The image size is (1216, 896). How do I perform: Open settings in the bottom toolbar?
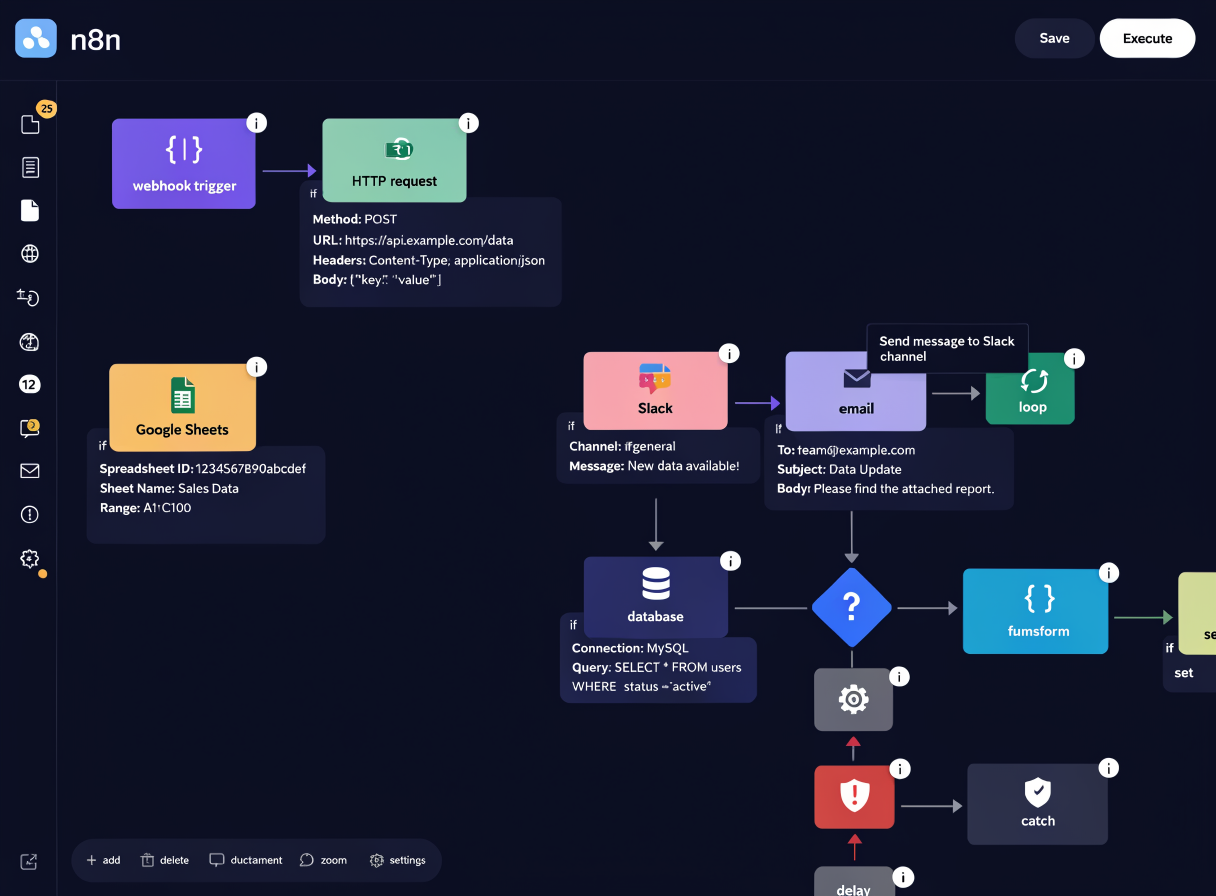[397, 860]
